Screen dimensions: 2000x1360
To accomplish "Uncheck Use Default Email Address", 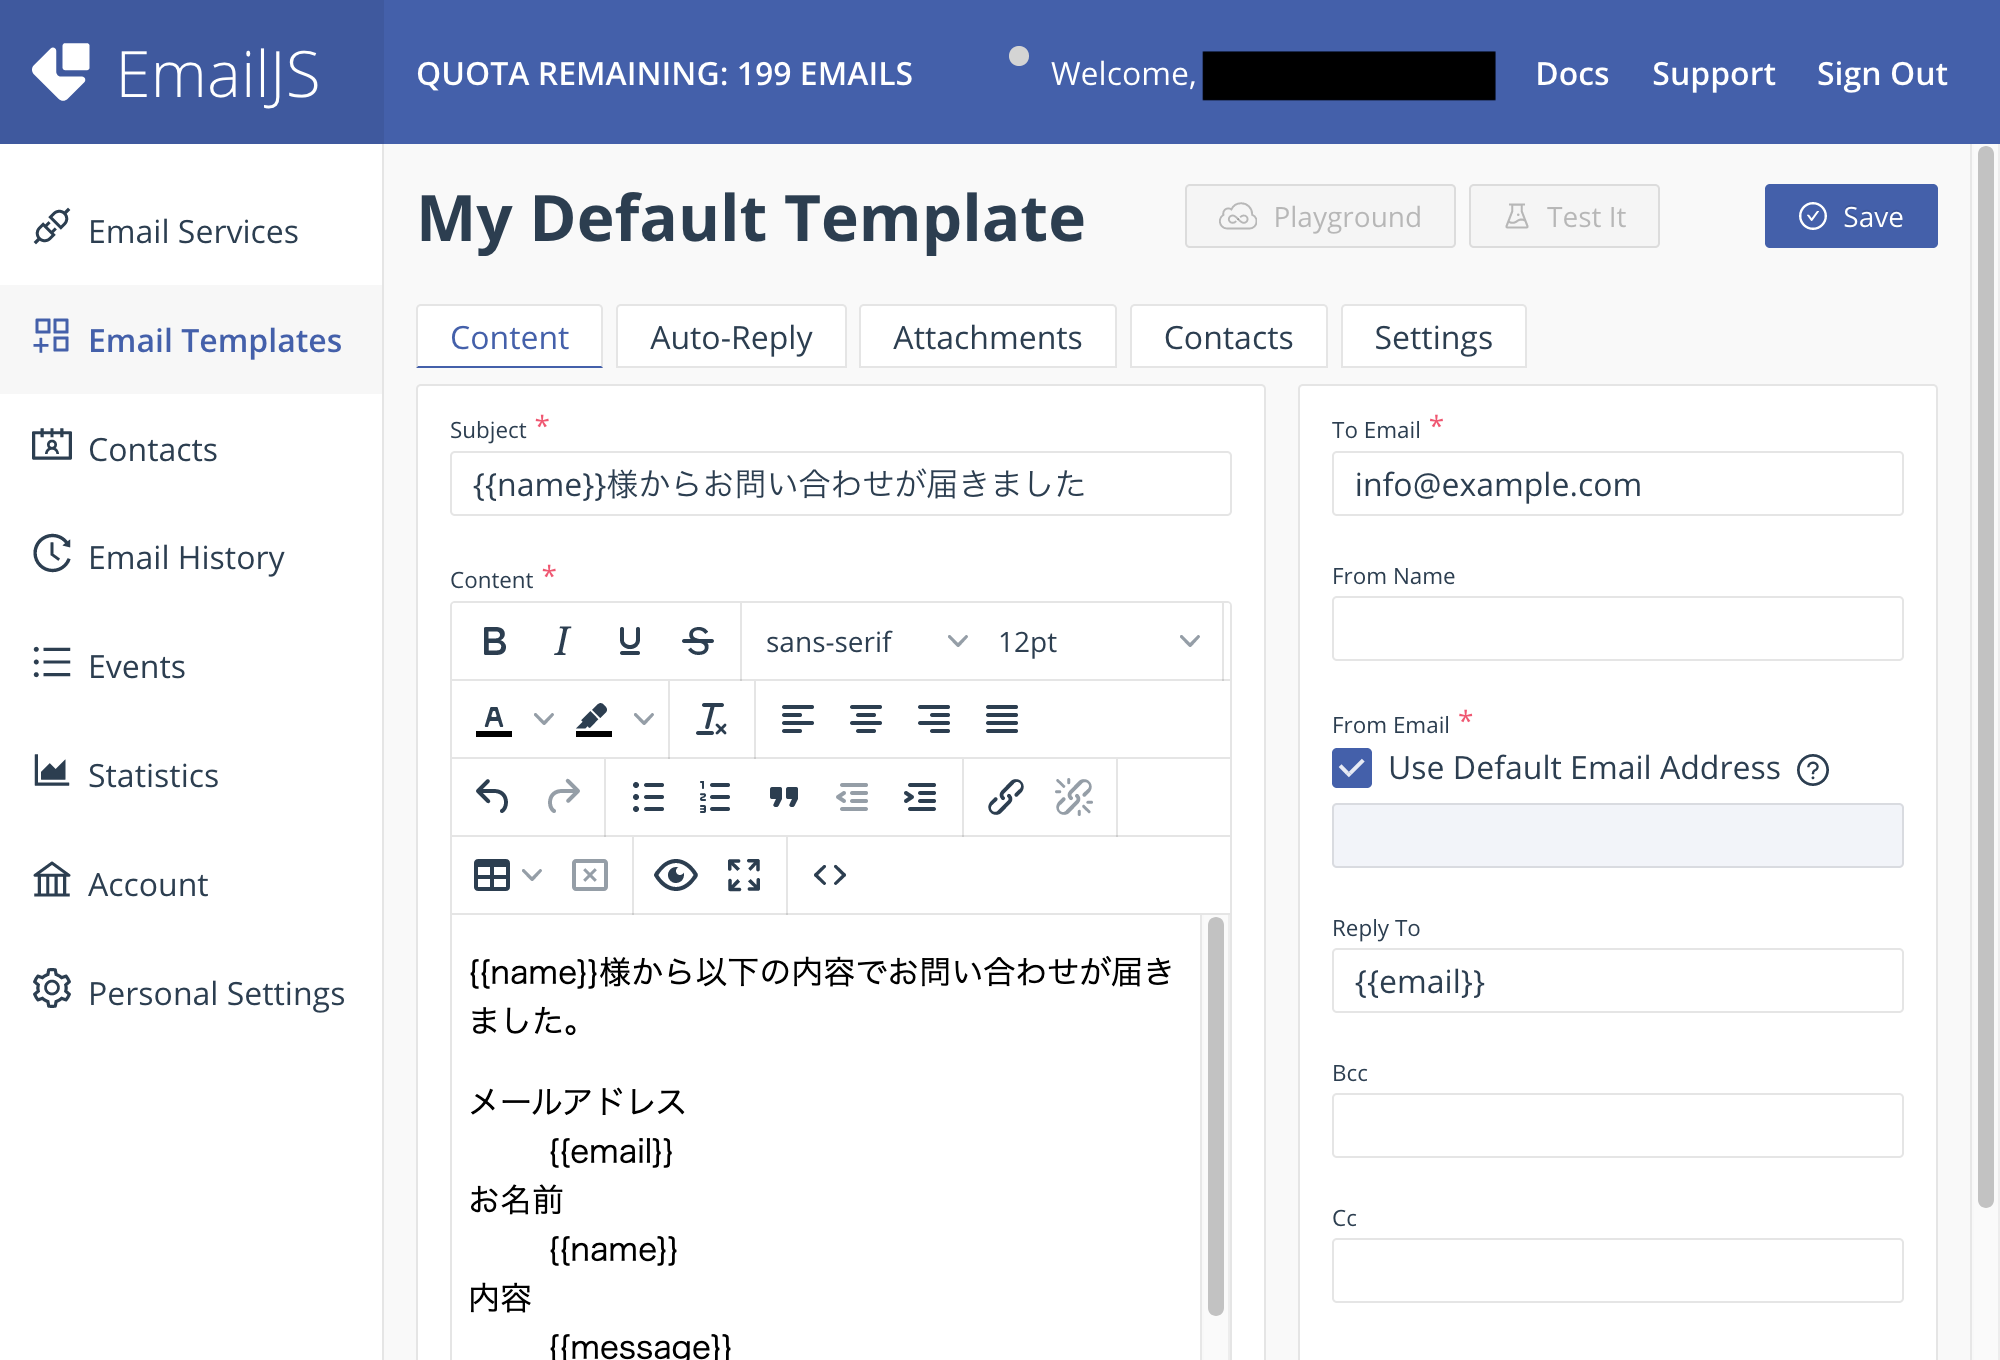I will pos(1351,768).
